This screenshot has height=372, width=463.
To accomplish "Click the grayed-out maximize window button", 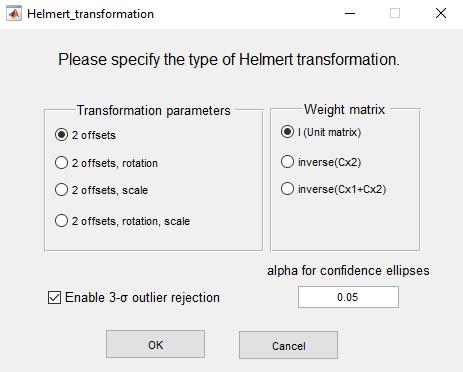I will (x=395, y=14).
